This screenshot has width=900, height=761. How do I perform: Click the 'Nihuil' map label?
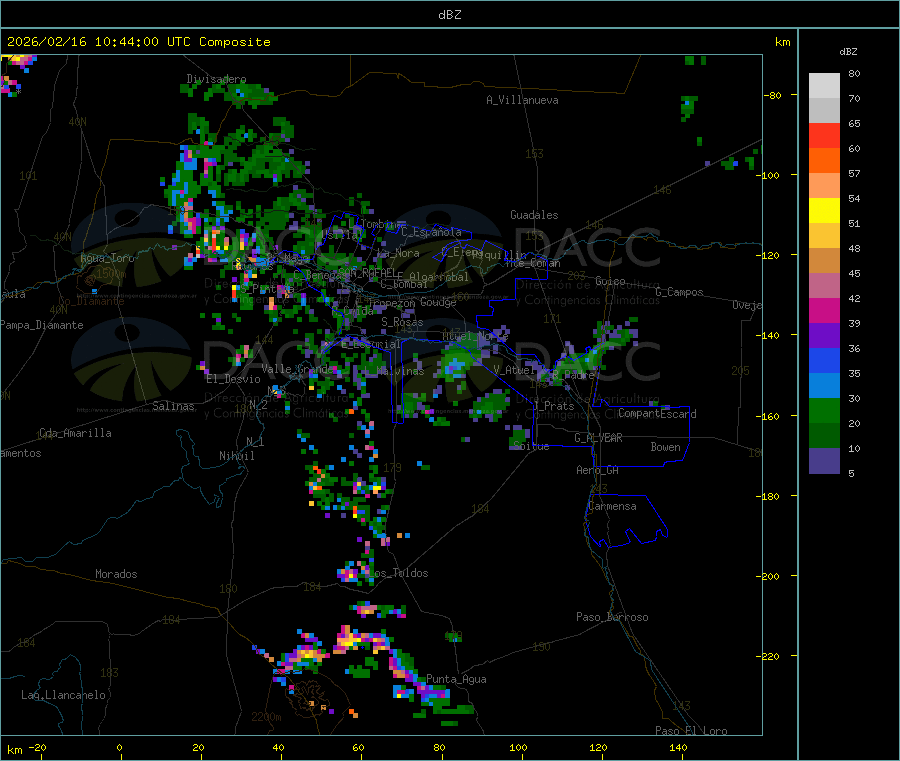point(236,456)
